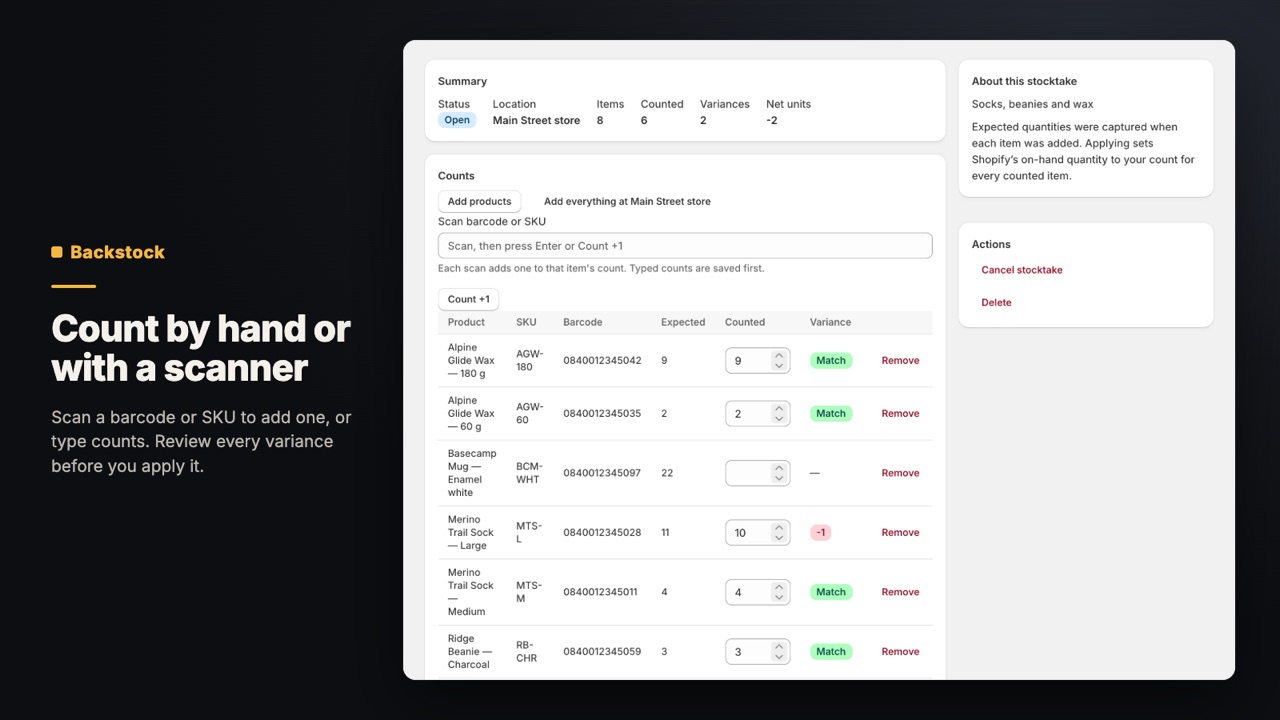Decrease counted value for Alpine Glide Wax 60 g
This screenshot has height=720, width=1280.
coord(779,419)
